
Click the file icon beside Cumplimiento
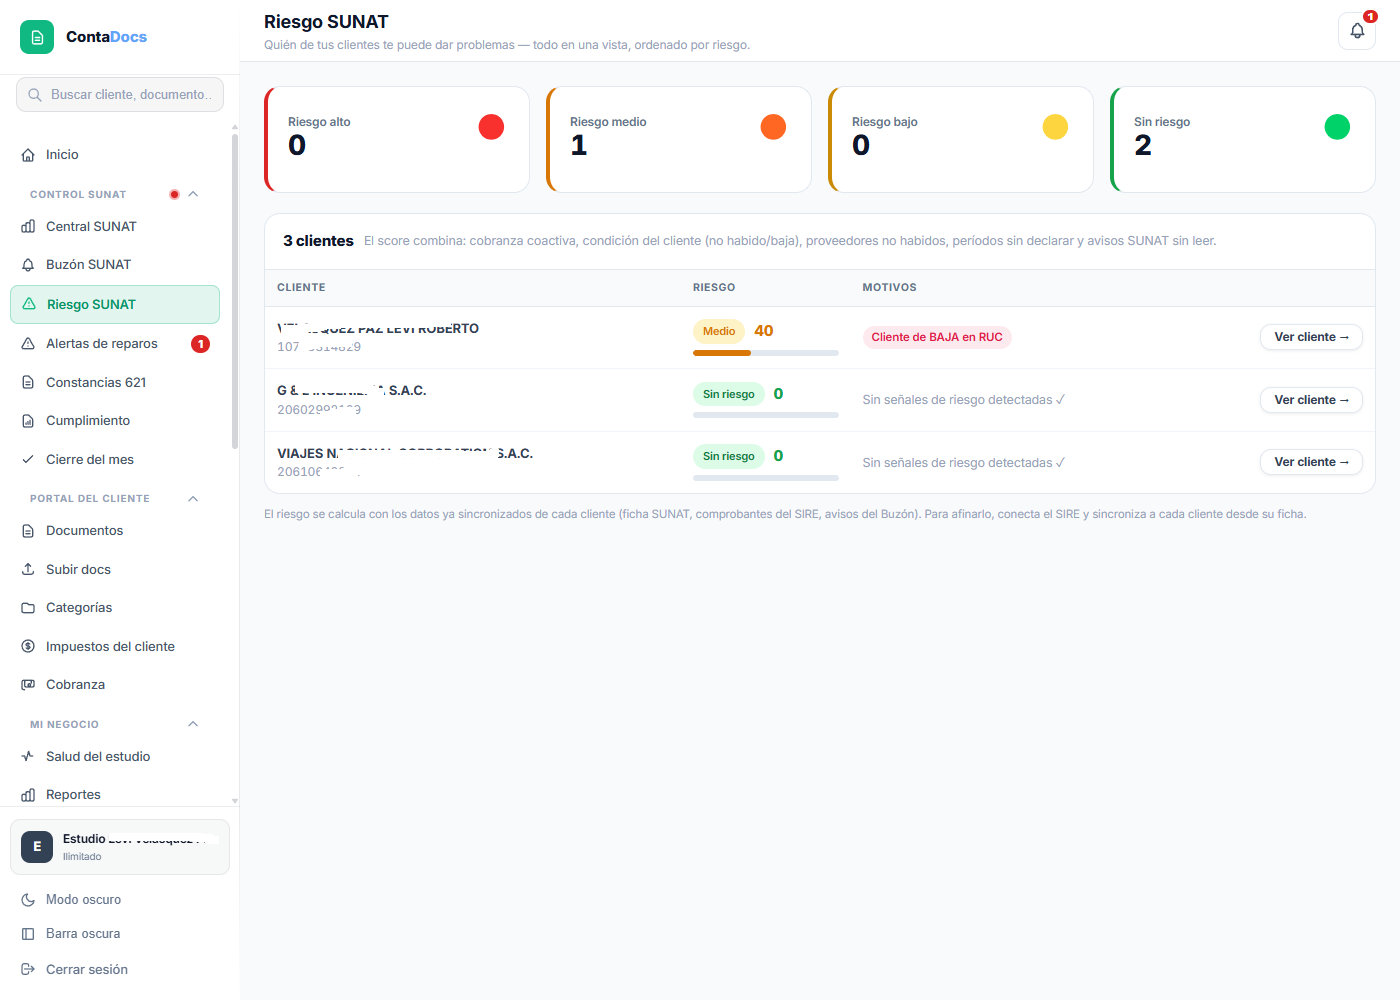pyautogui.click(x=28, y=421)
